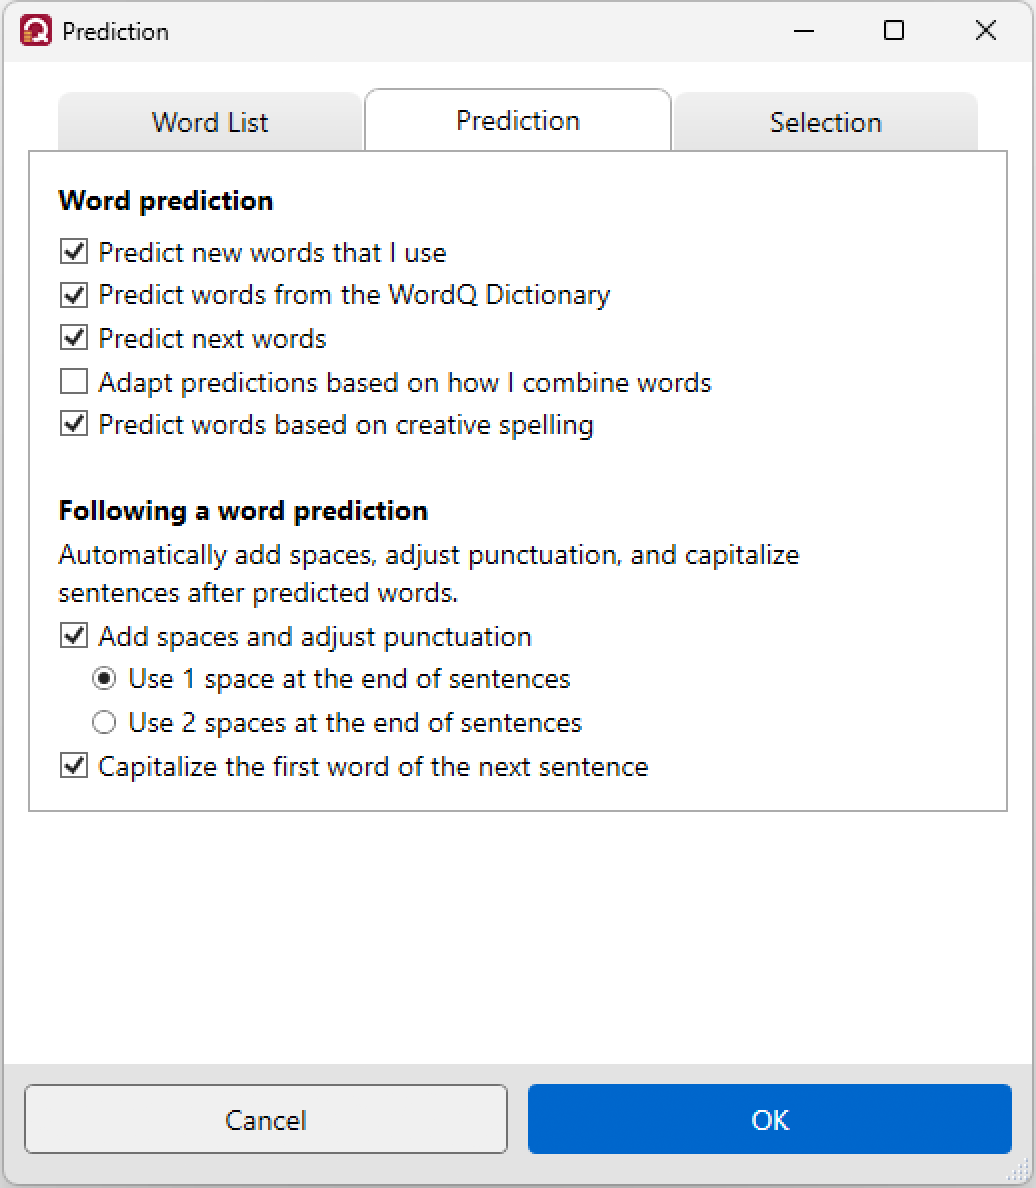Image resolution: width=1036 pixels, height=1188 pixels.
Task: Click the Prediction window title text
Action: click(x=115, y=32)
